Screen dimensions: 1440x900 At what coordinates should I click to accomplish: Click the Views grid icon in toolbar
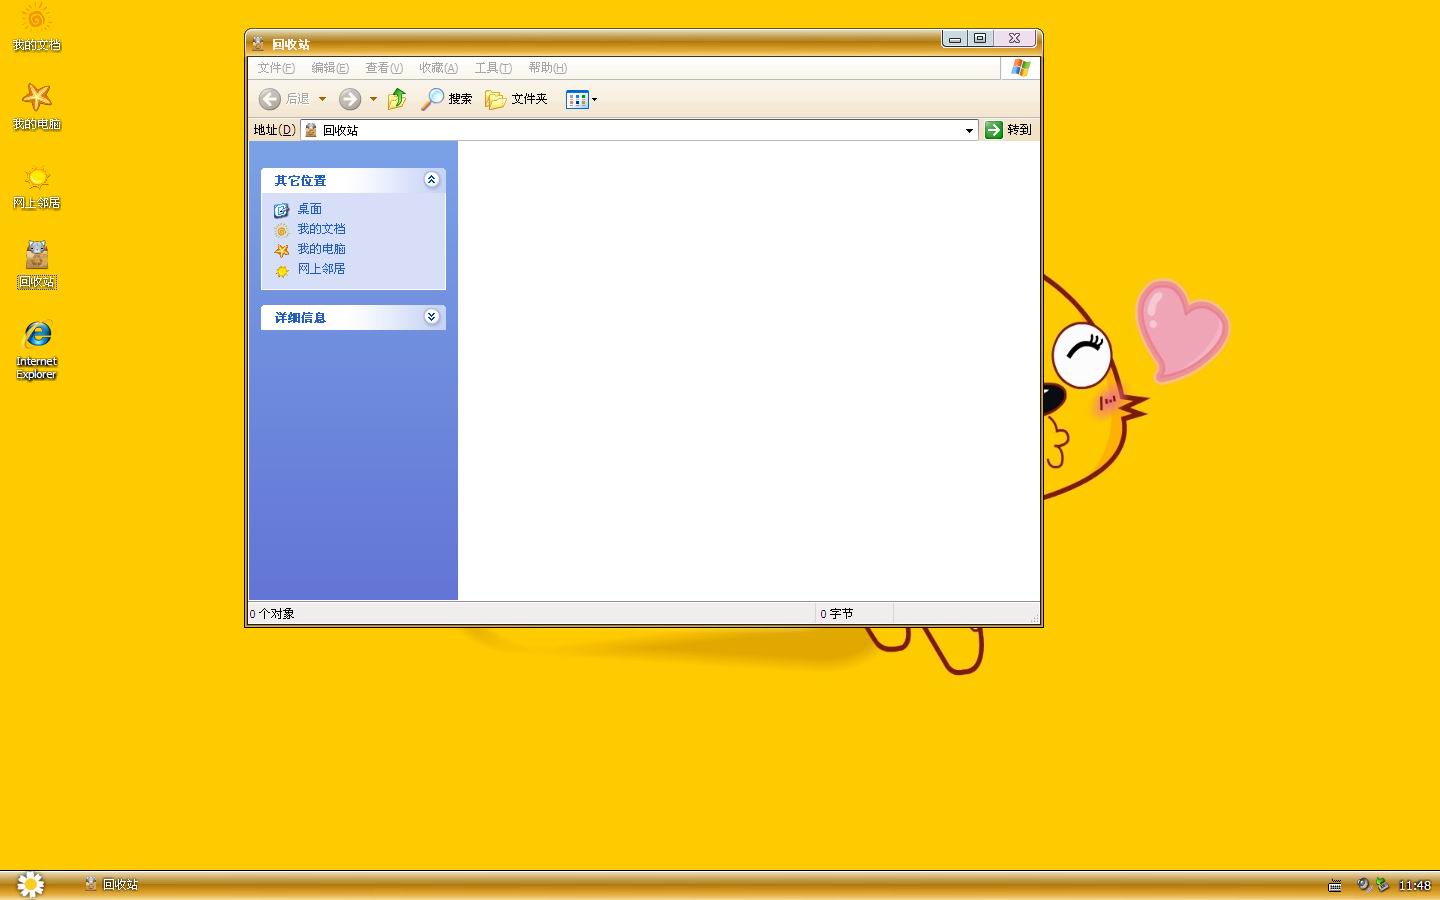tap(577, 99)
